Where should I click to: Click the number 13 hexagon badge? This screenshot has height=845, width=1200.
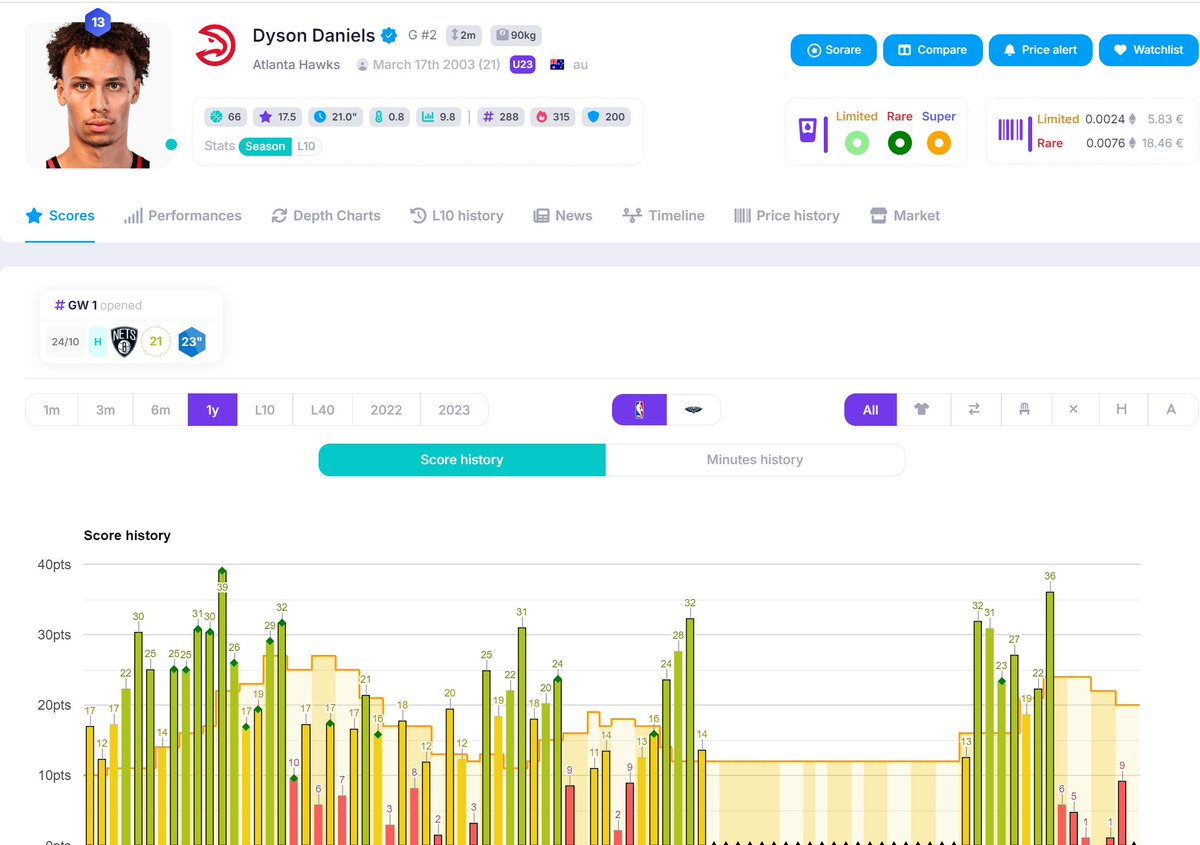tap(97, 21)
